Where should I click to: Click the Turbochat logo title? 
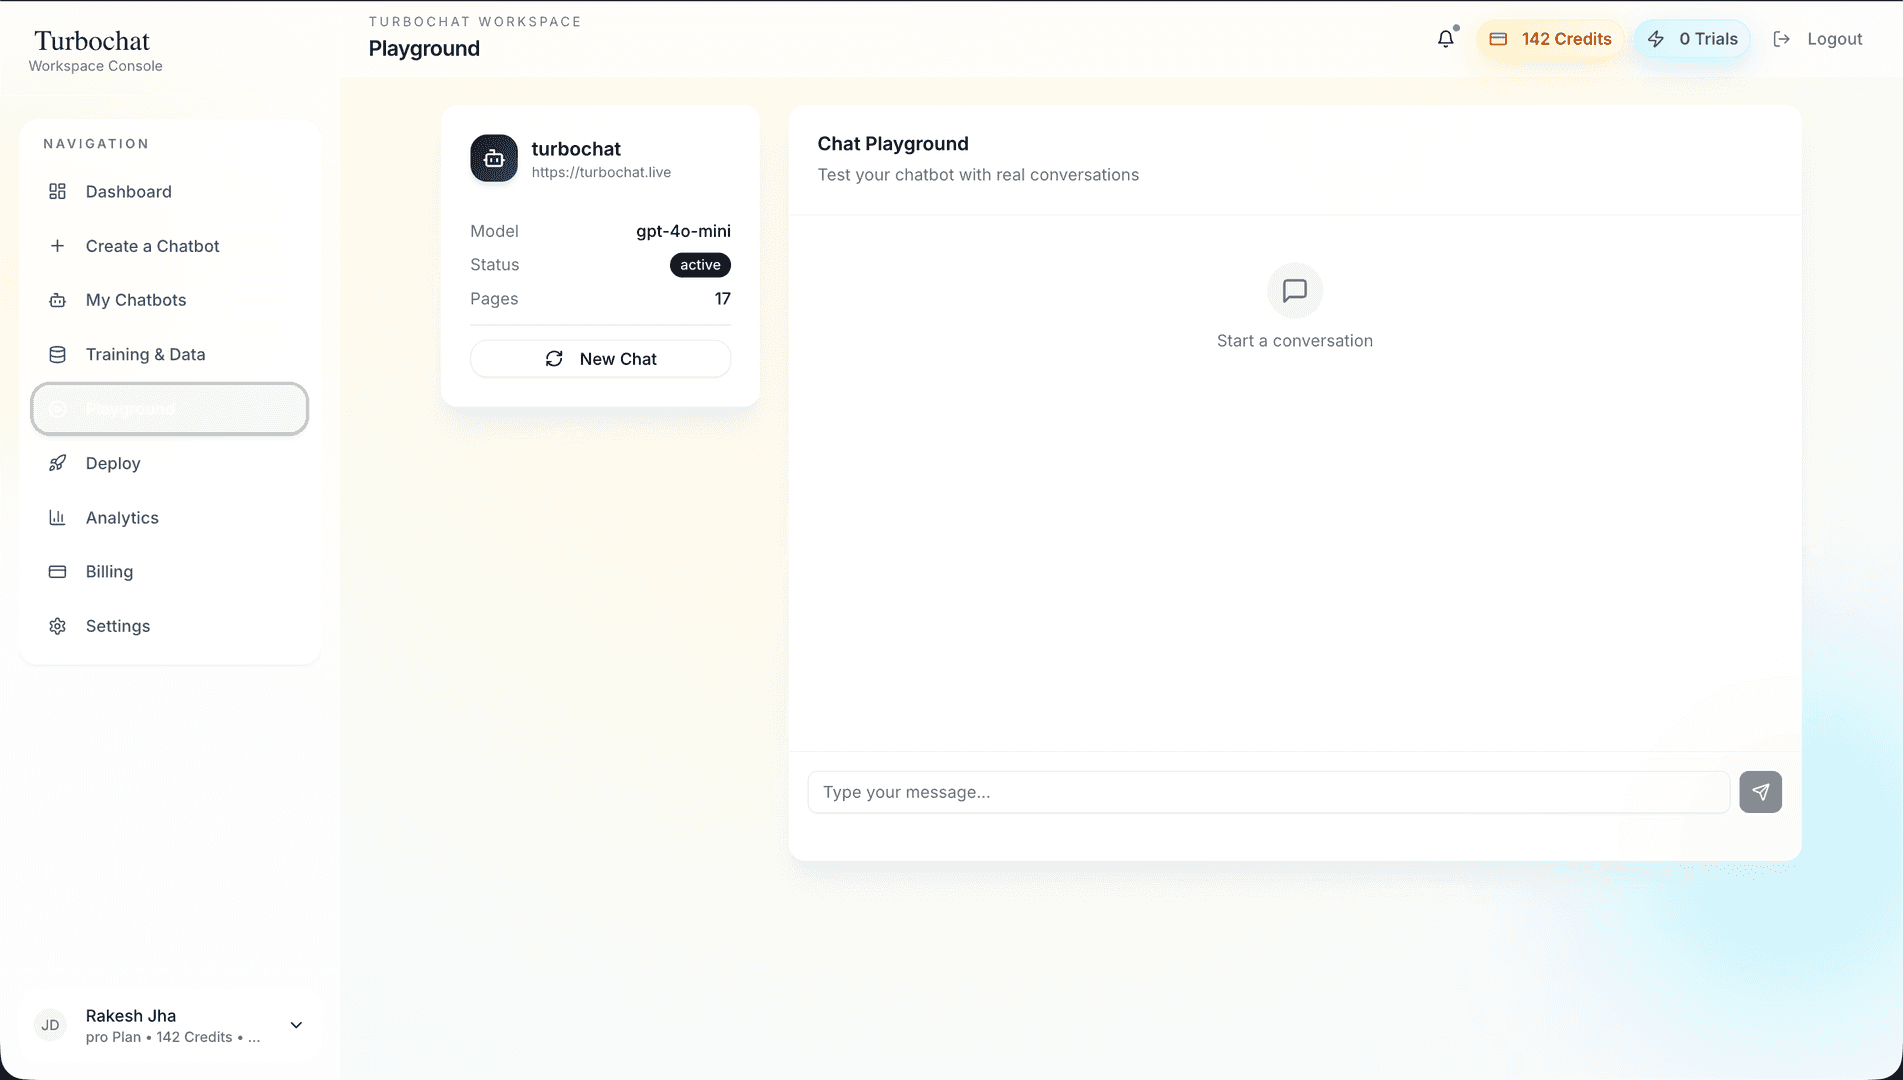pyautogui.click(x=92, y=41)
